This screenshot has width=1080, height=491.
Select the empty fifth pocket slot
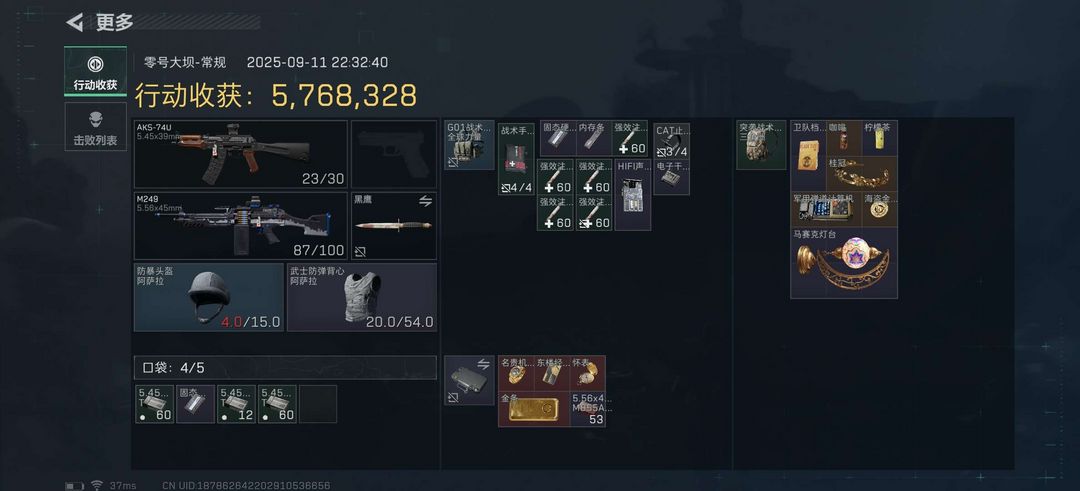tap(318, 404)
